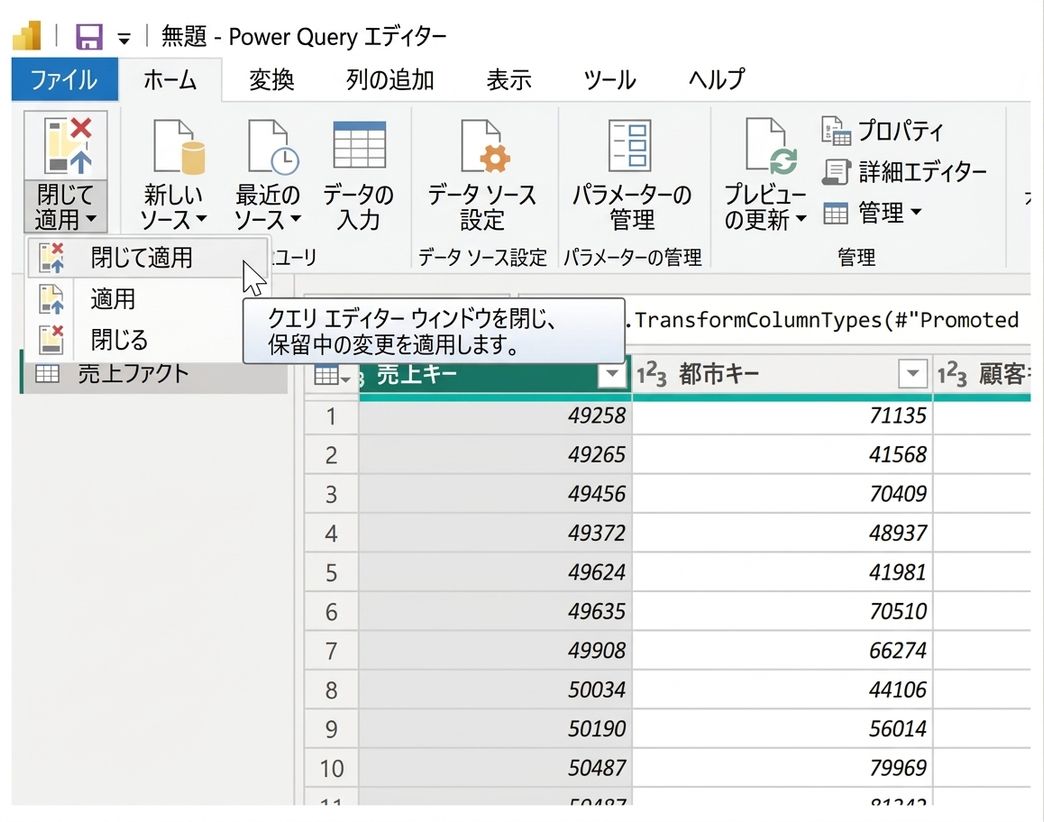Choose 適用 from the dropdown menu
This screenshot has height=822, width=1044.
coord(133,299)
